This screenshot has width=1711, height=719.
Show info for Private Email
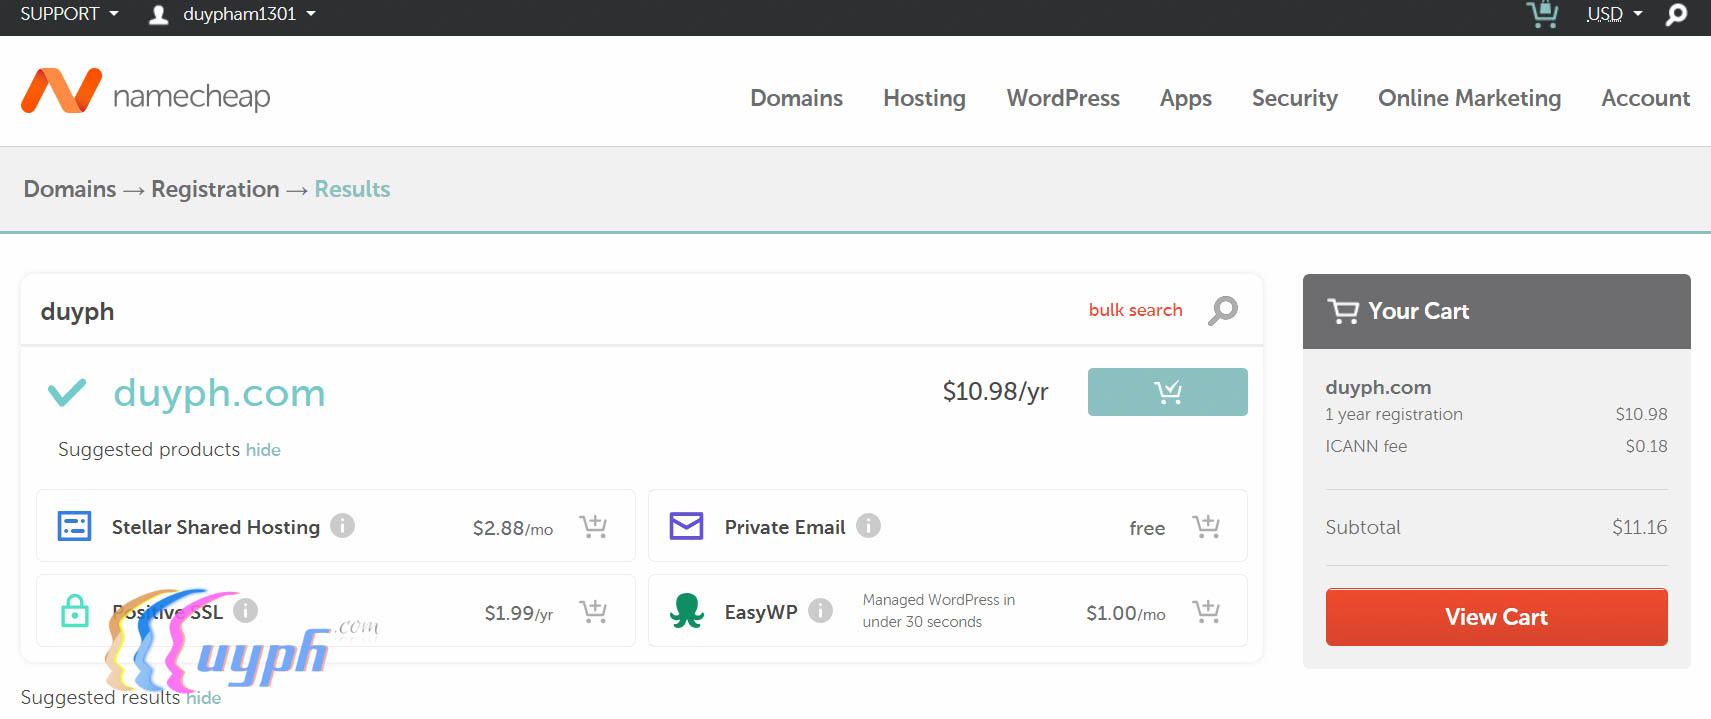868,526
